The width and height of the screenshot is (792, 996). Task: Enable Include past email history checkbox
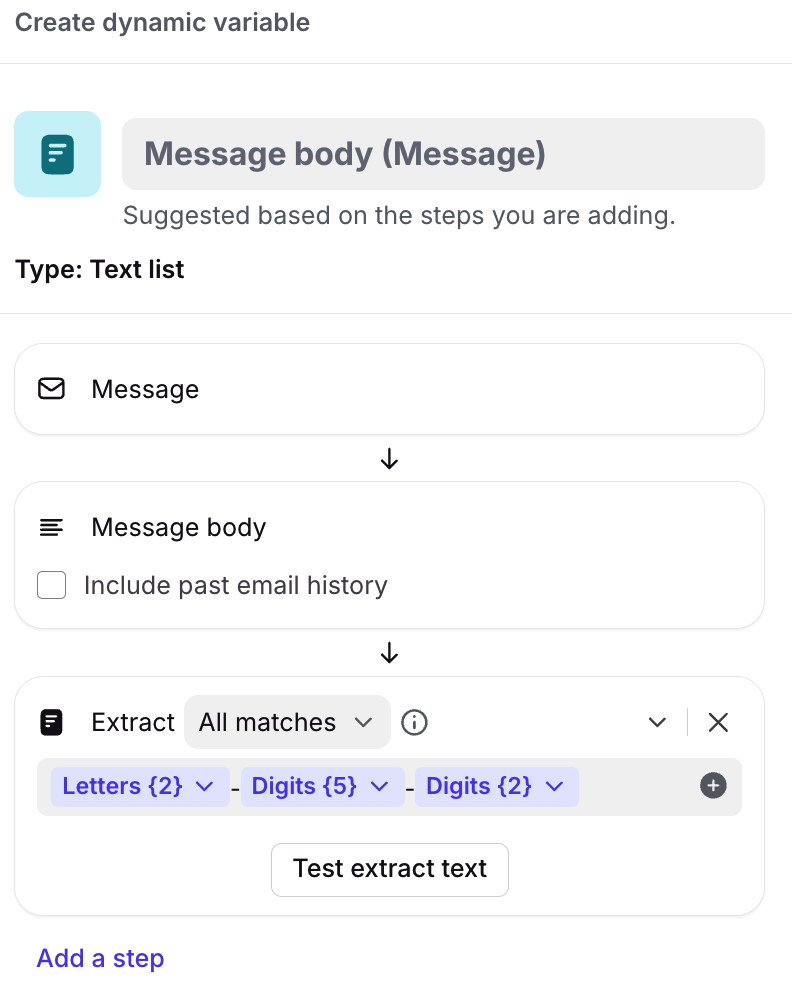[52, 585]
